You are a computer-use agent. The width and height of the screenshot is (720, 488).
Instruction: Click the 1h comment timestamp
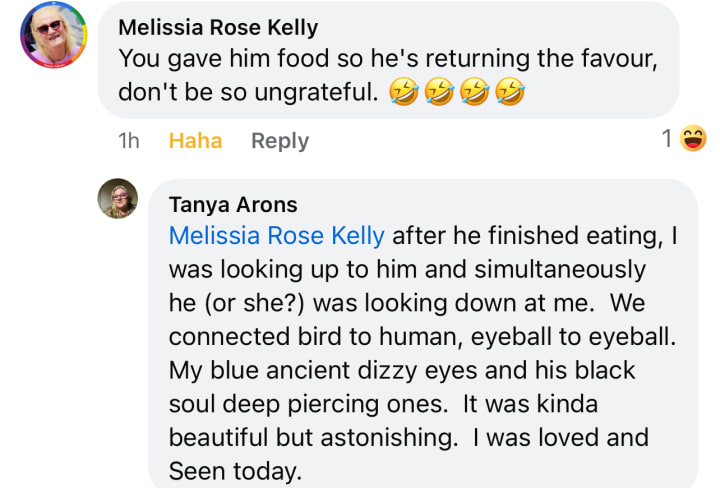[x=129, y=141]
